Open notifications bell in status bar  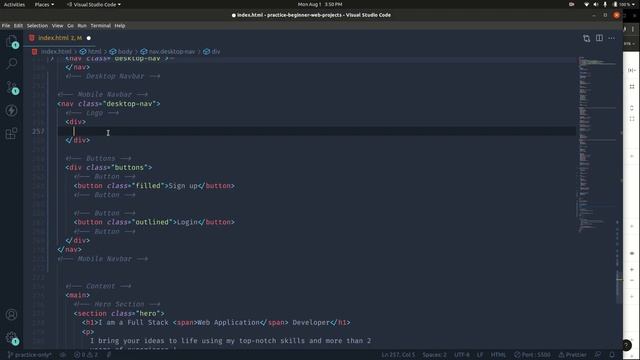[612, 355]
